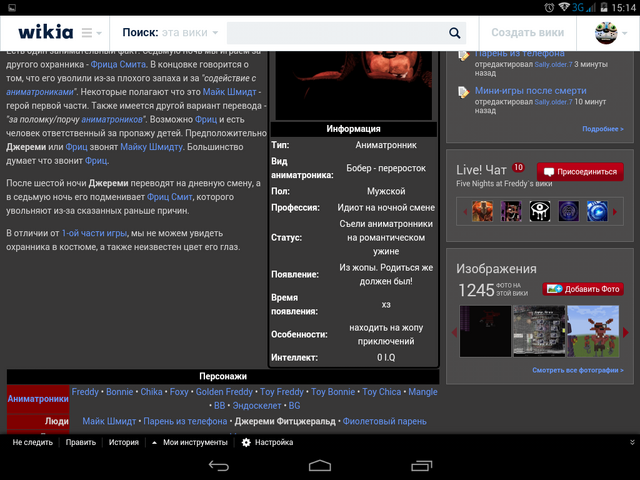Open 'Майк Шмидт' link in article text

[229, 92]
